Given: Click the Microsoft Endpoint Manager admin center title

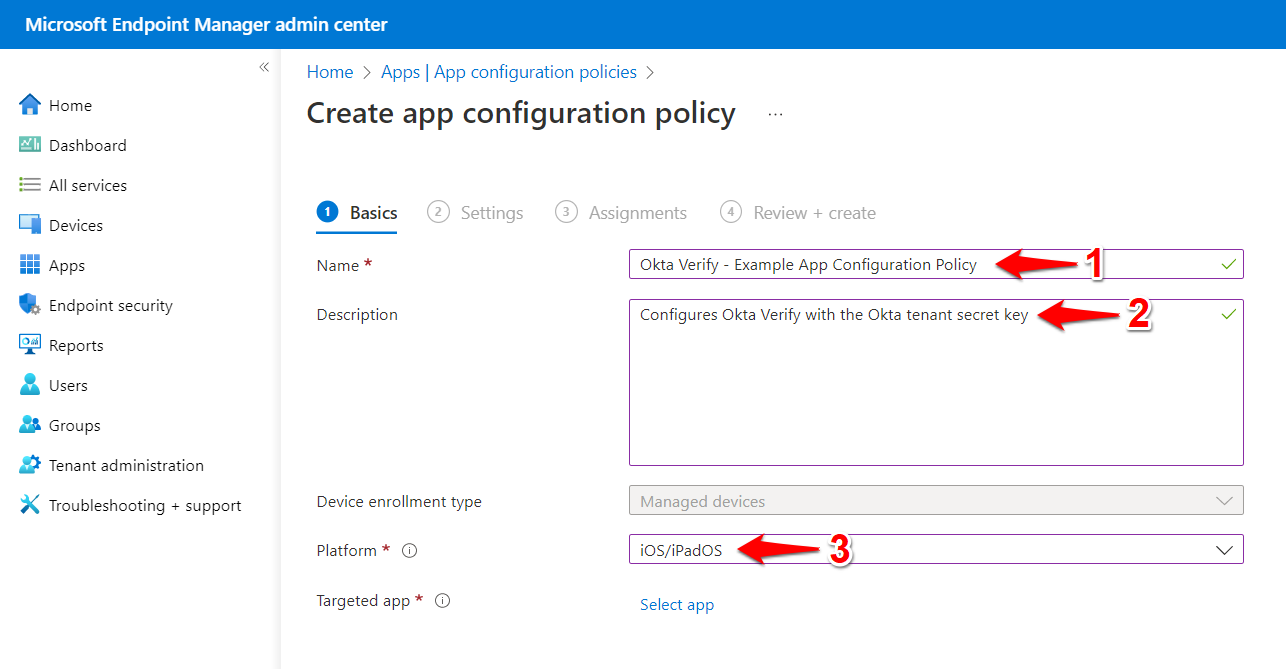Looking at the screenshot, I should (x=206, y=24).
